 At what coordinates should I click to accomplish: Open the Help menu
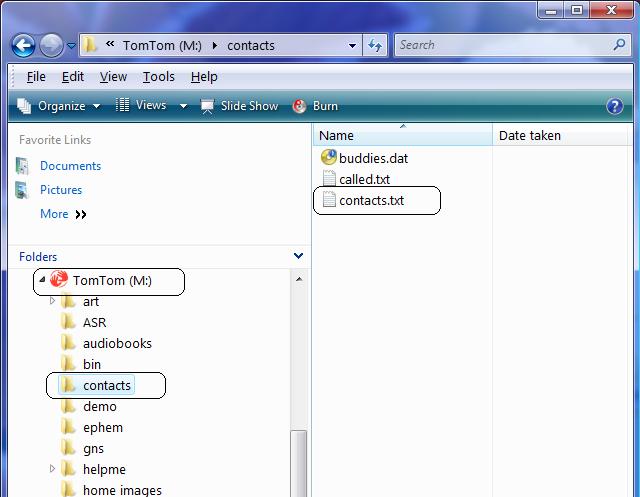tap(204, 76)
